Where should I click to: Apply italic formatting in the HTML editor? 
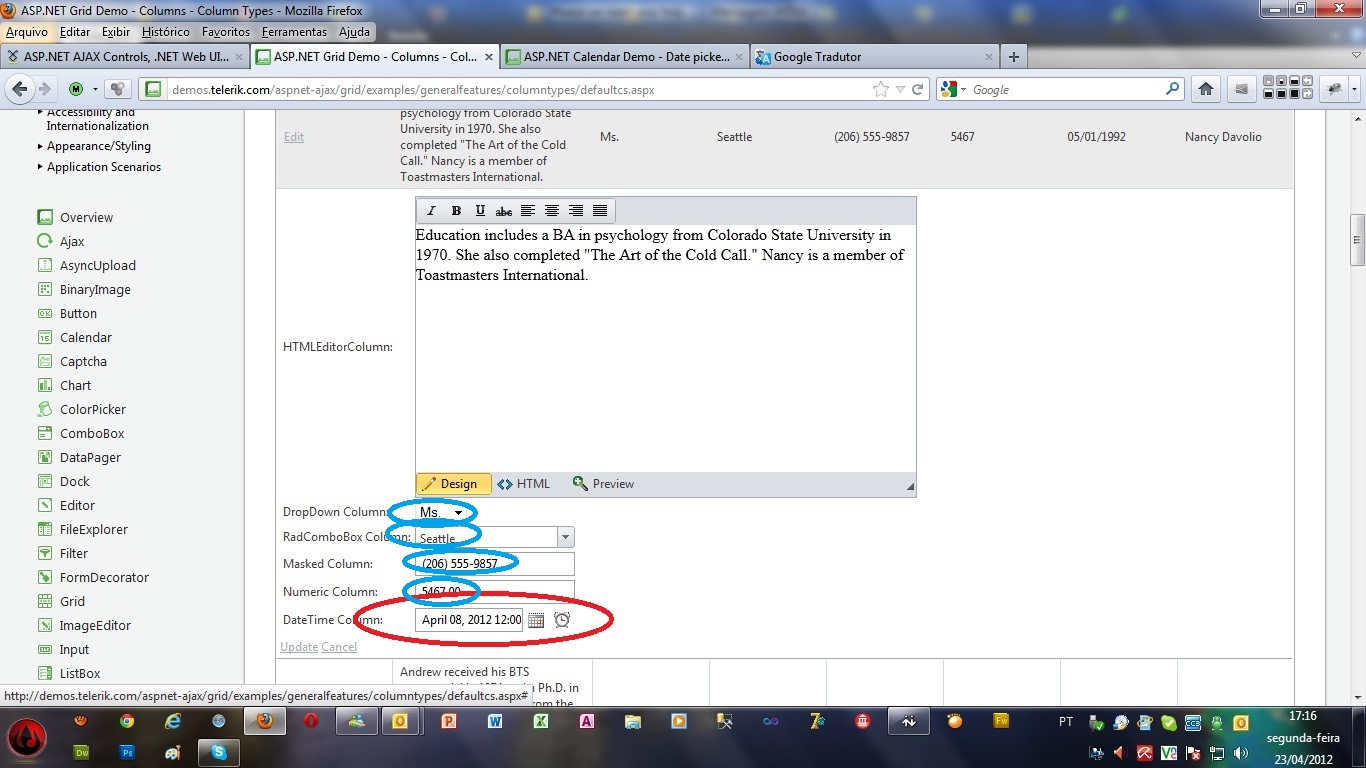pyautogui.click(x=431, y=210)
